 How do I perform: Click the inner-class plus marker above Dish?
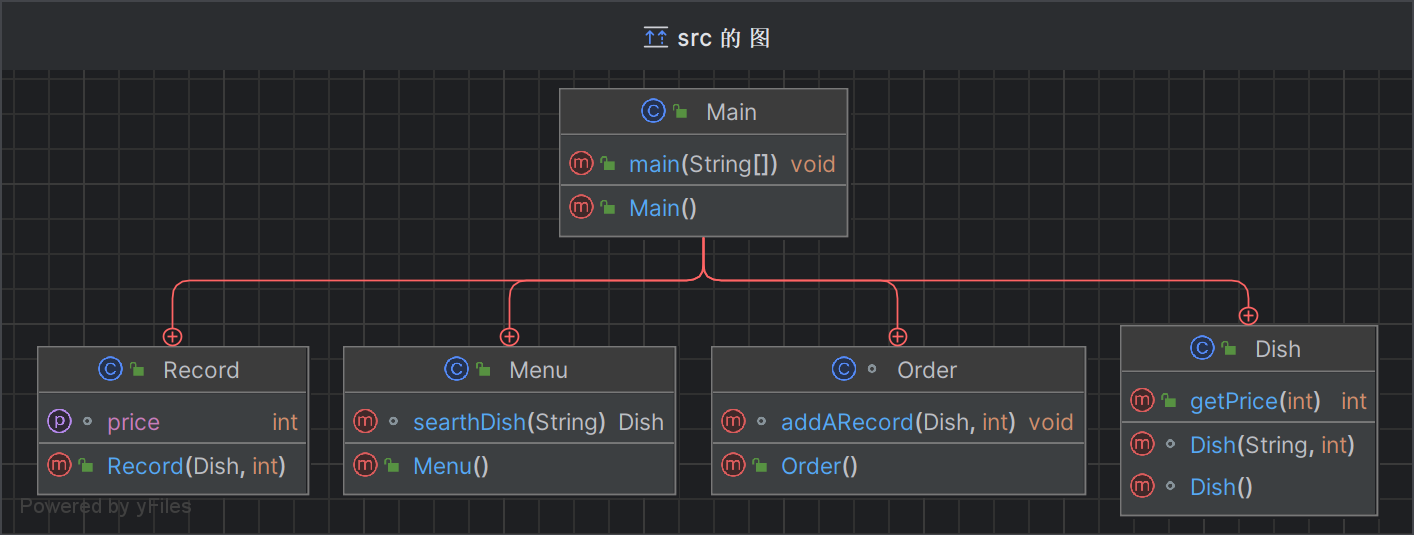click(x=1248, y=316)
